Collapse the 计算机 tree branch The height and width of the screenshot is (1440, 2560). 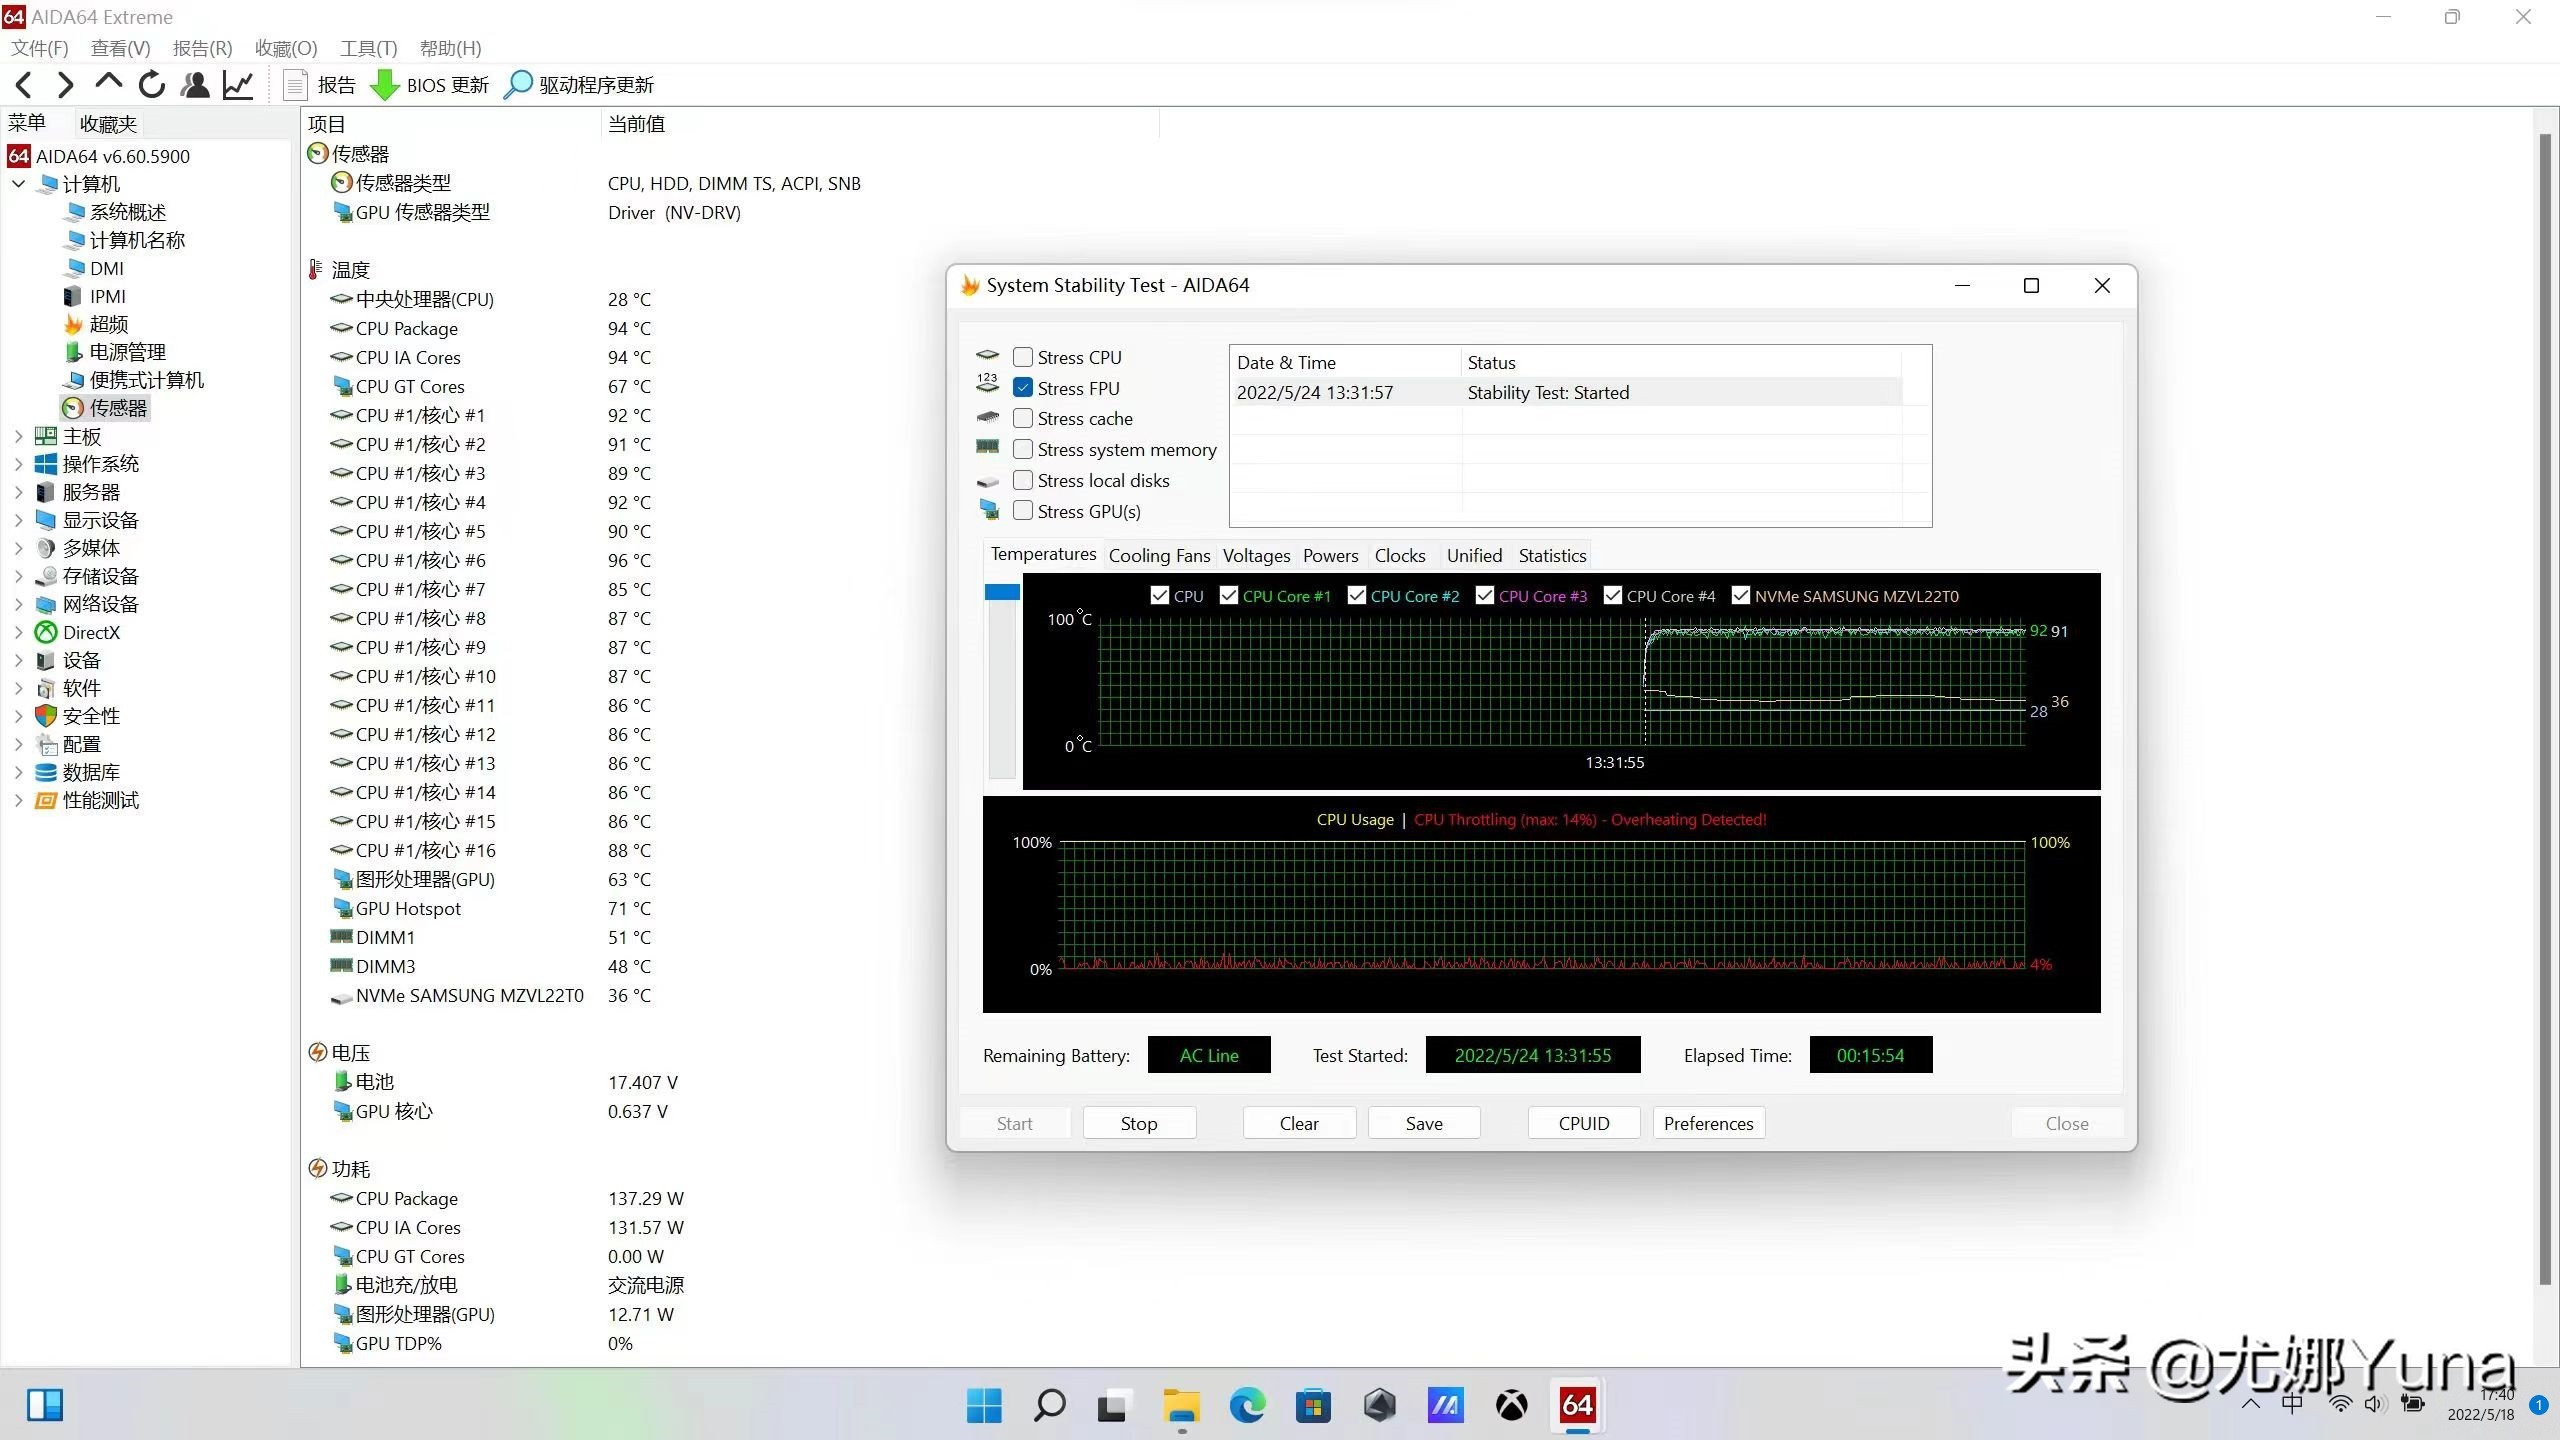click(x=17, y=184)
